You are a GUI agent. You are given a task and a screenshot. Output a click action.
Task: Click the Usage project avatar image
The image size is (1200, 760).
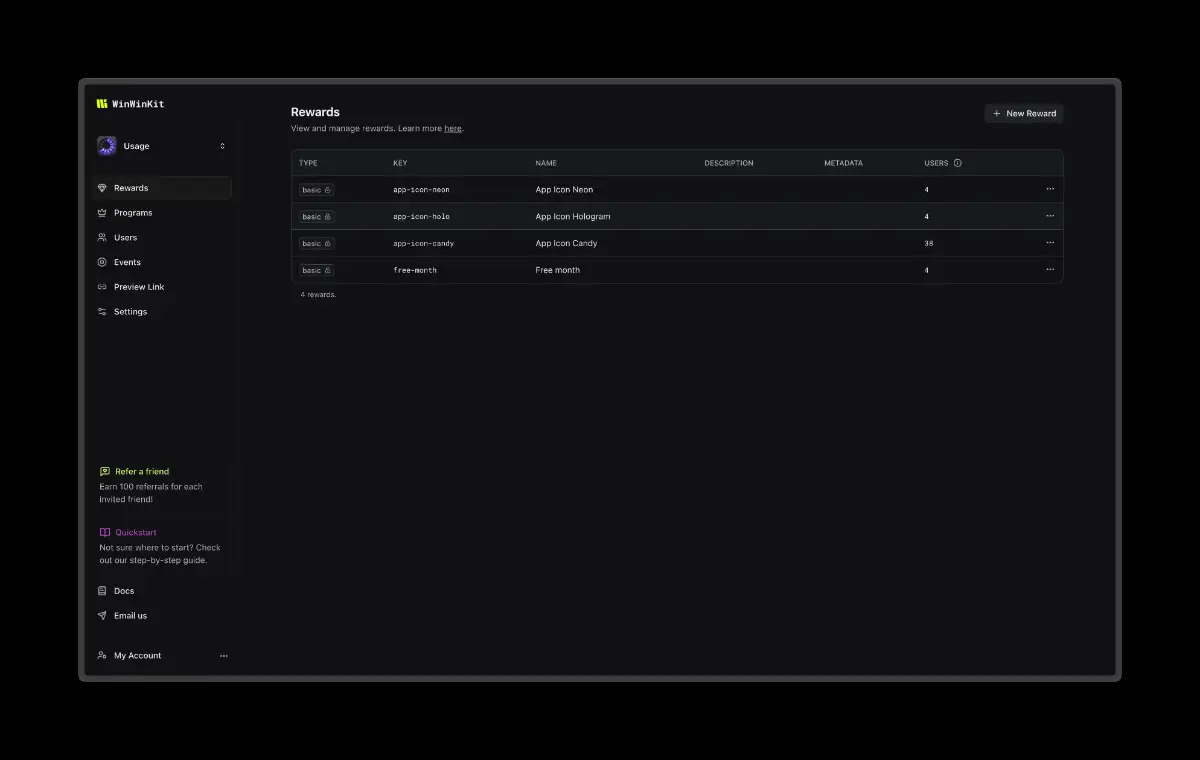(x=107, y=145)
